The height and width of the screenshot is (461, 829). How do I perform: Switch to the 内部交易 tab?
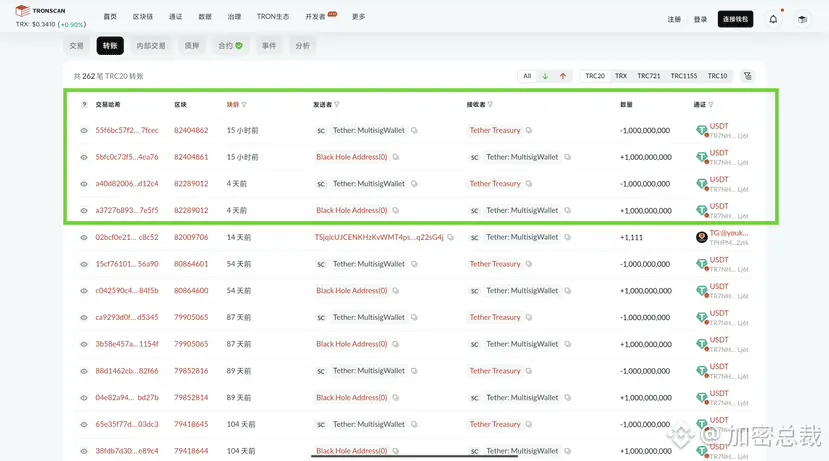click(x=151, y=46)
